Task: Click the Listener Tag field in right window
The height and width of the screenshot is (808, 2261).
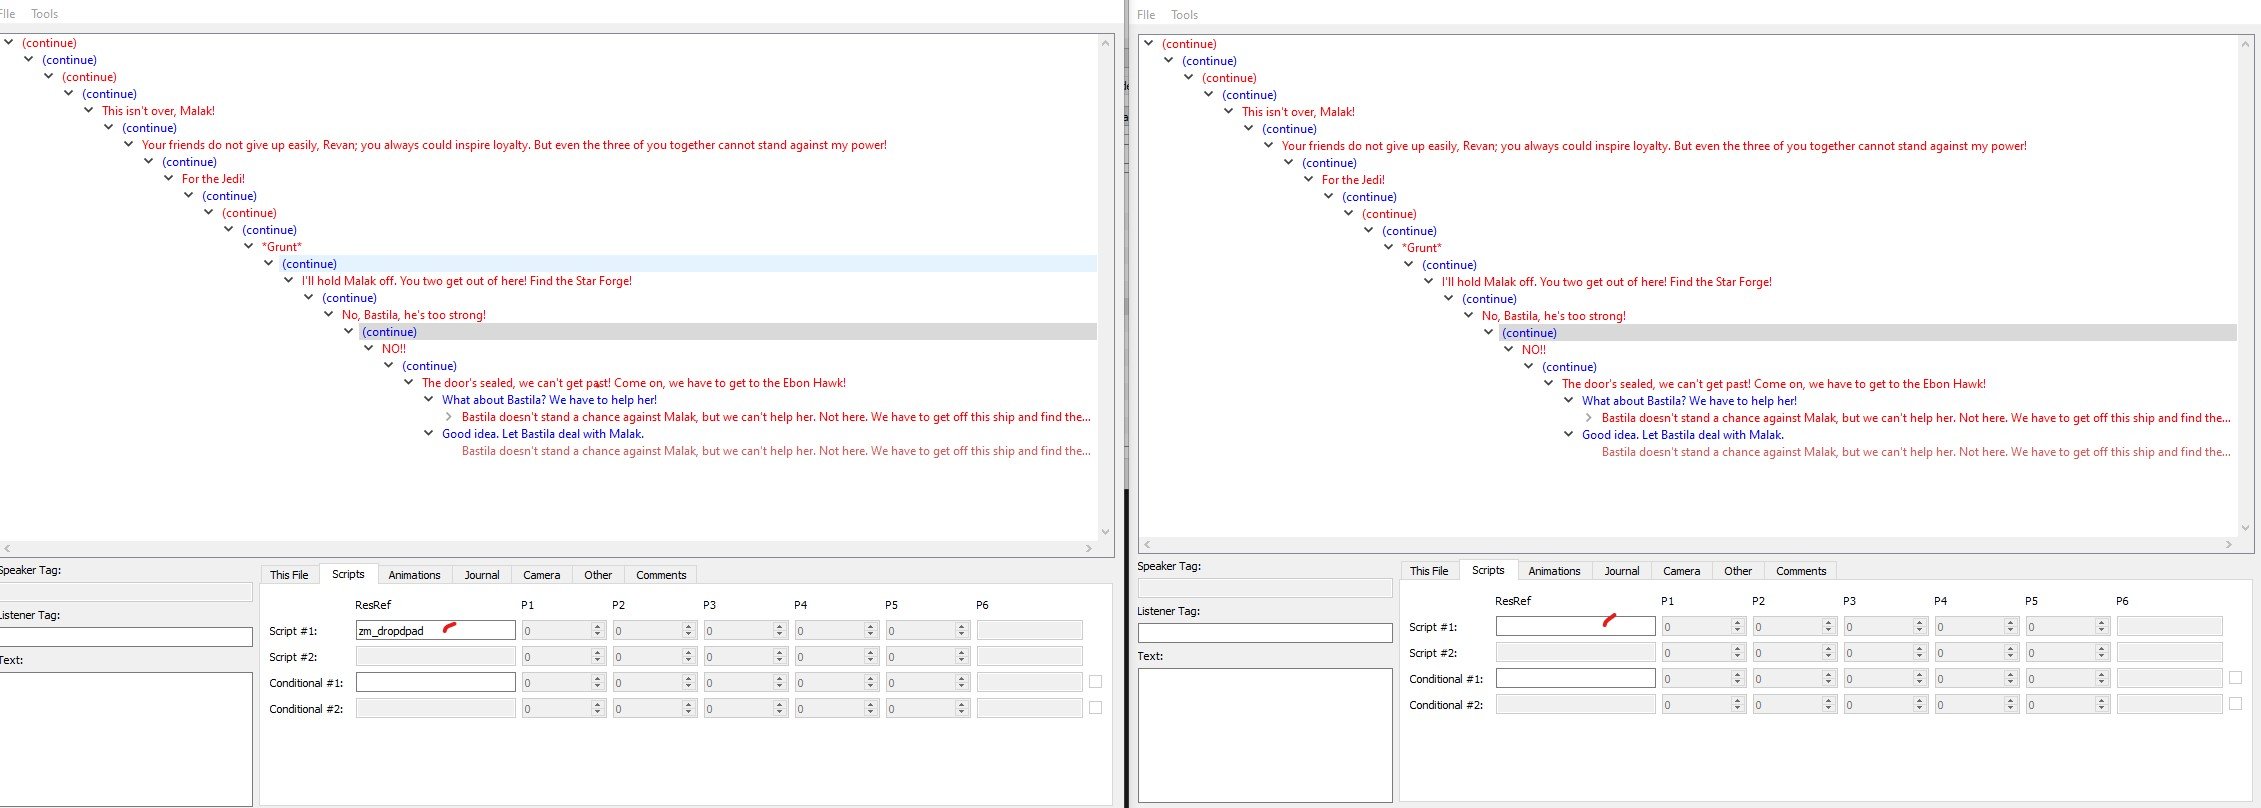Action: click(x=1265, y=633)
